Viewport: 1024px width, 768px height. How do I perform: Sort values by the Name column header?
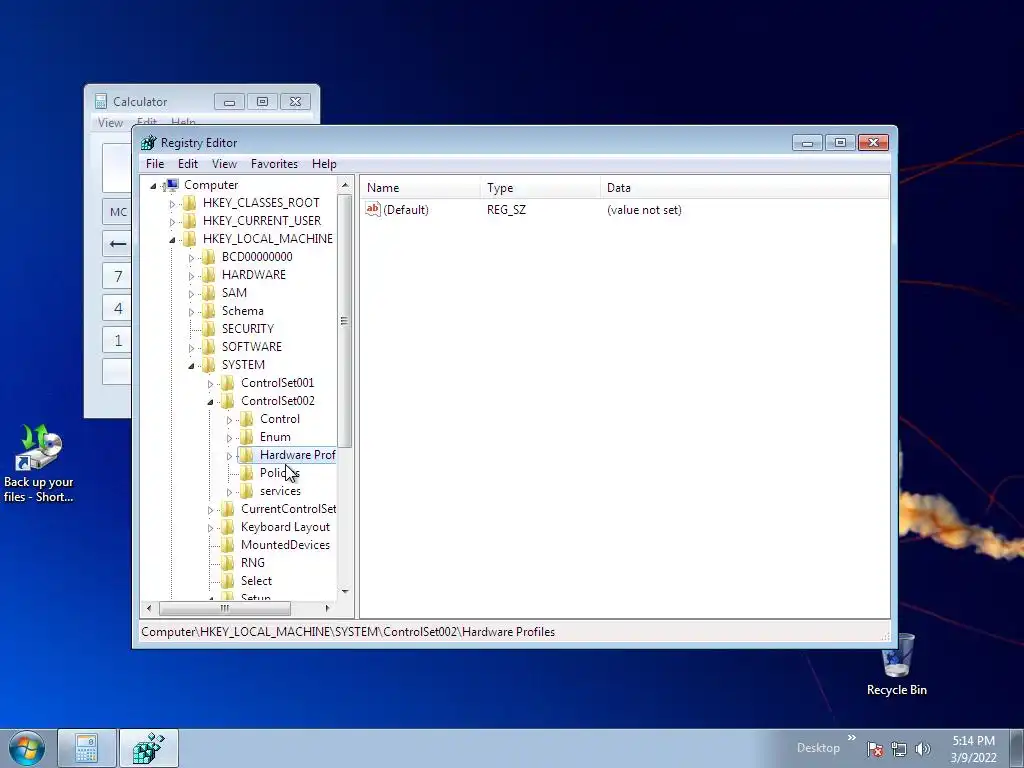(x=420, y=187)
